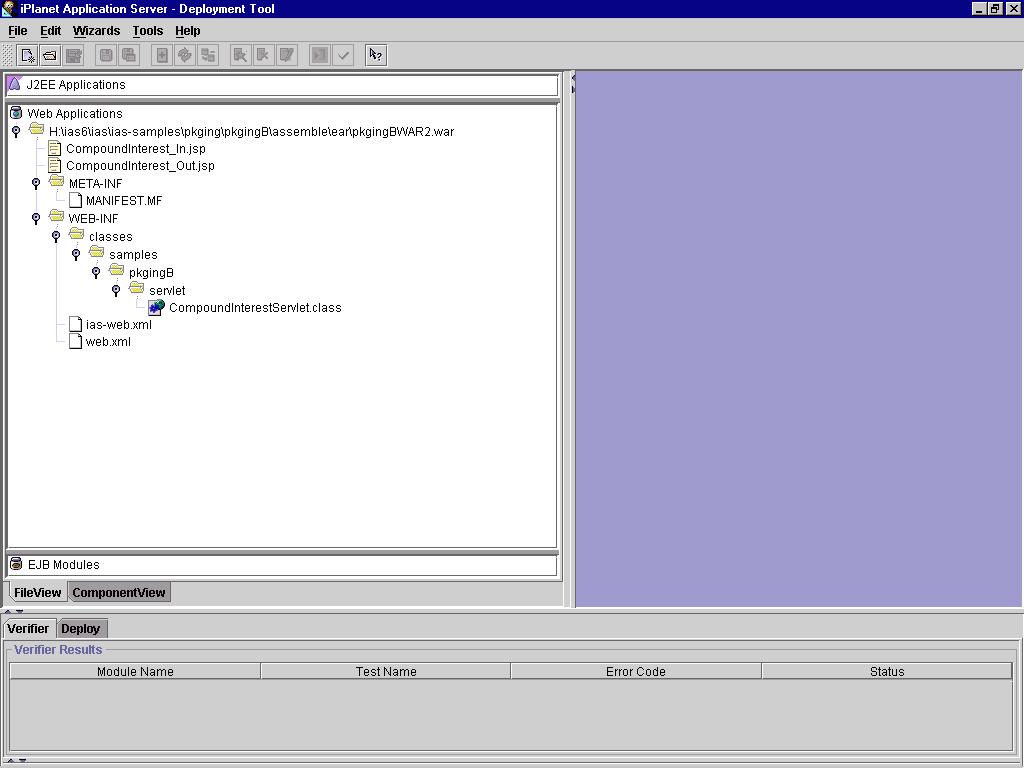Collapse the servlet folder node
Screen dimensions: 1024x768
[x=116, y=290]
